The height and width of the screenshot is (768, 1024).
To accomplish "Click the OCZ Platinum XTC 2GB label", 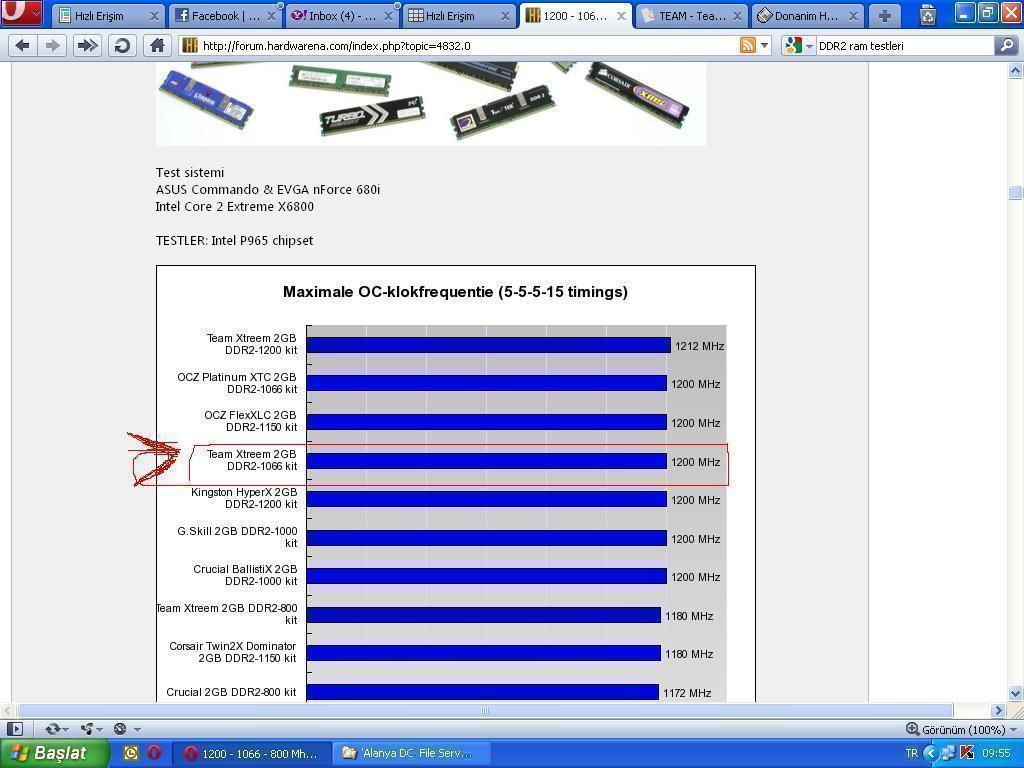I will (236, 383).
